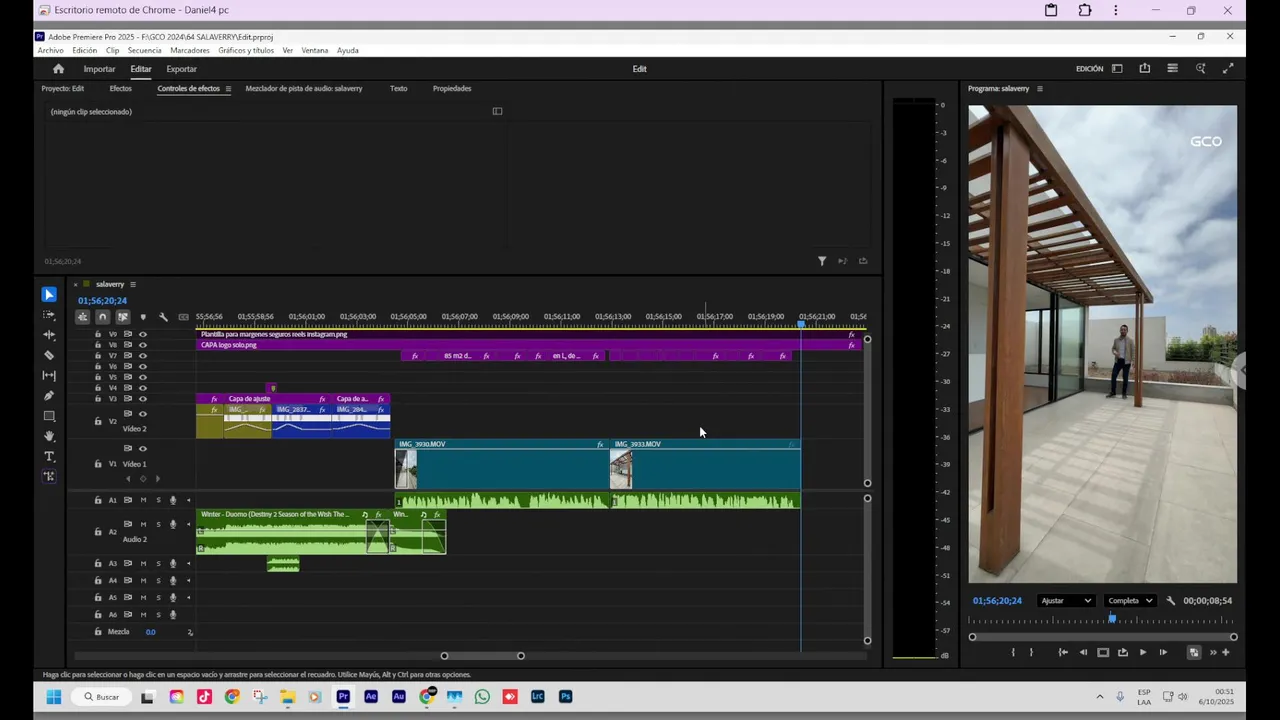The width and height of the screenshot is (1280, 720).
Task: Open Programa: salaverry panel menu
Action: tap(1040, 89)
